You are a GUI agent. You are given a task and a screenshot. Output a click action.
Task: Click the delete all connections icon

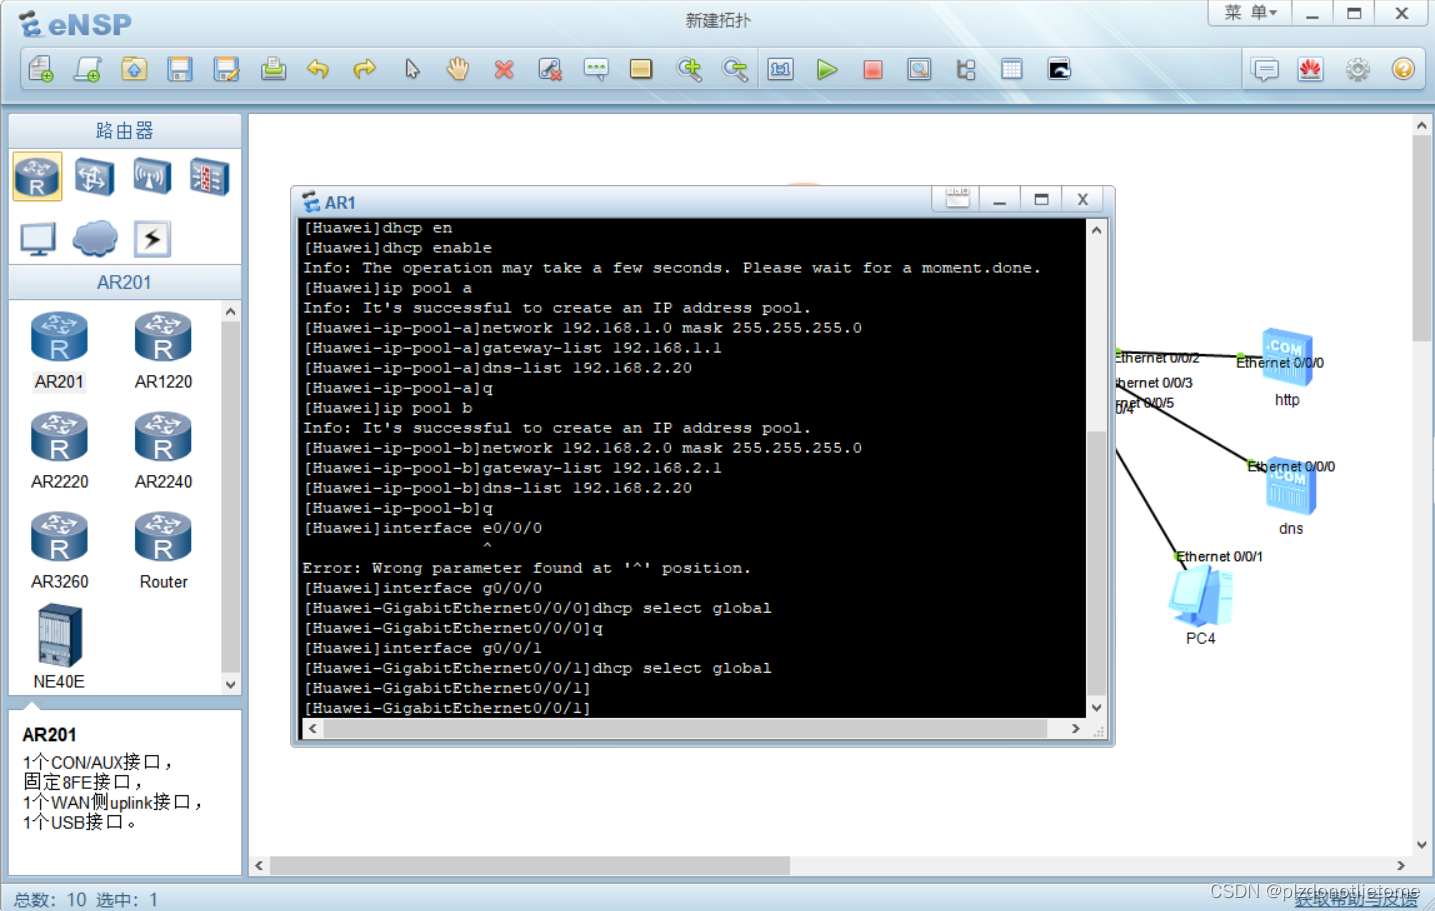point(550,69)
